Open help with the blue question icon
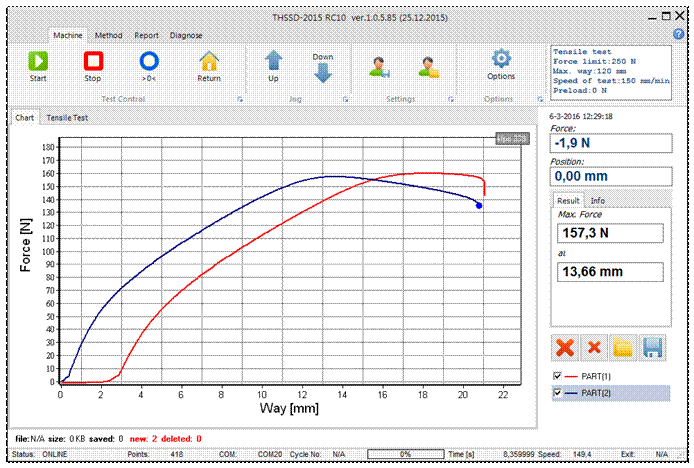Image resolution: width=694 pixels, height=468 pixels. tap(679, 34)
